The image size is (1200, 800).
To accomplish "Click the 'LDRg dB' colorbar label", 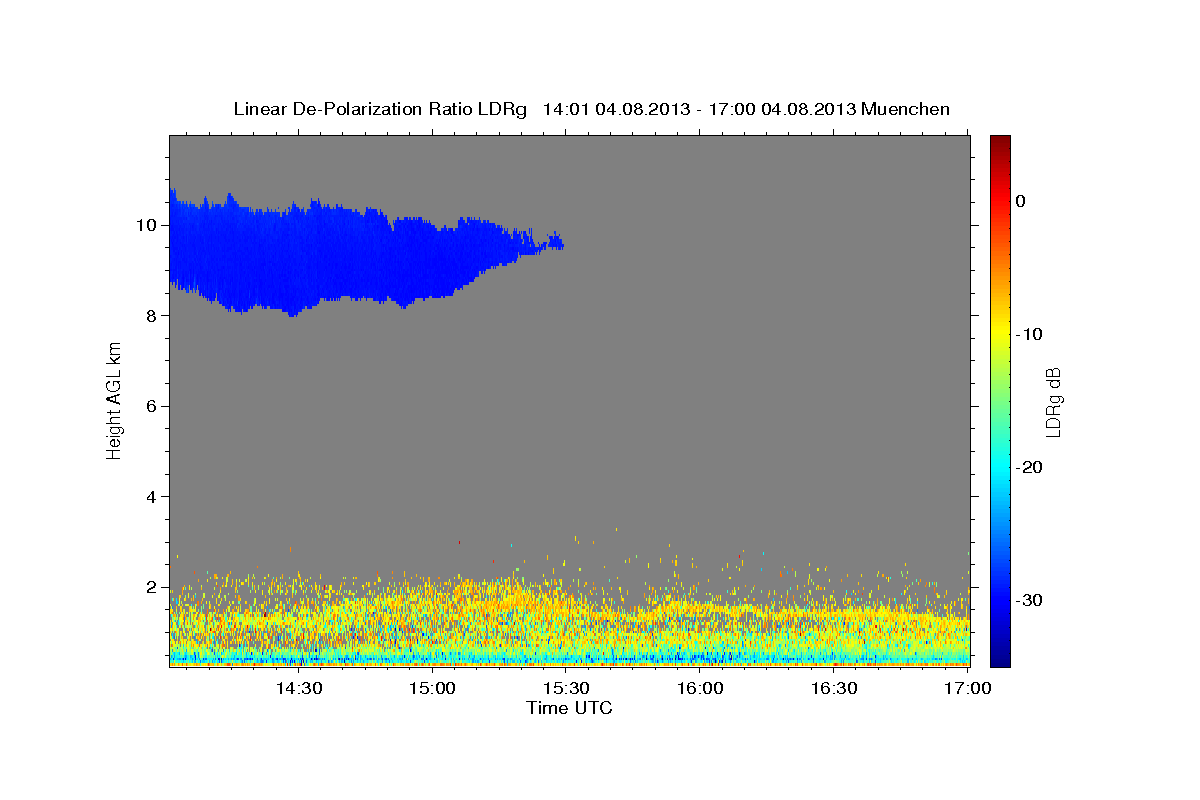I will [x=1052, y=400].
